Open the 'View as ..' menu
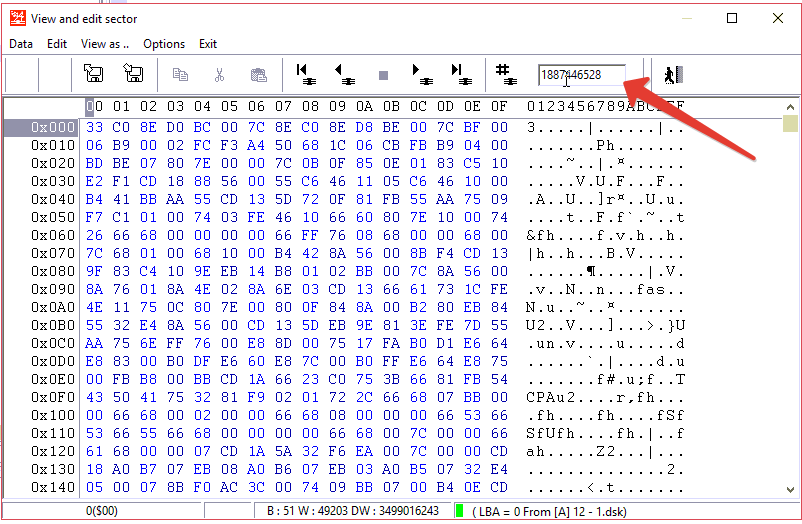This screenshot has width=802, height=524. tap(105, 44)
